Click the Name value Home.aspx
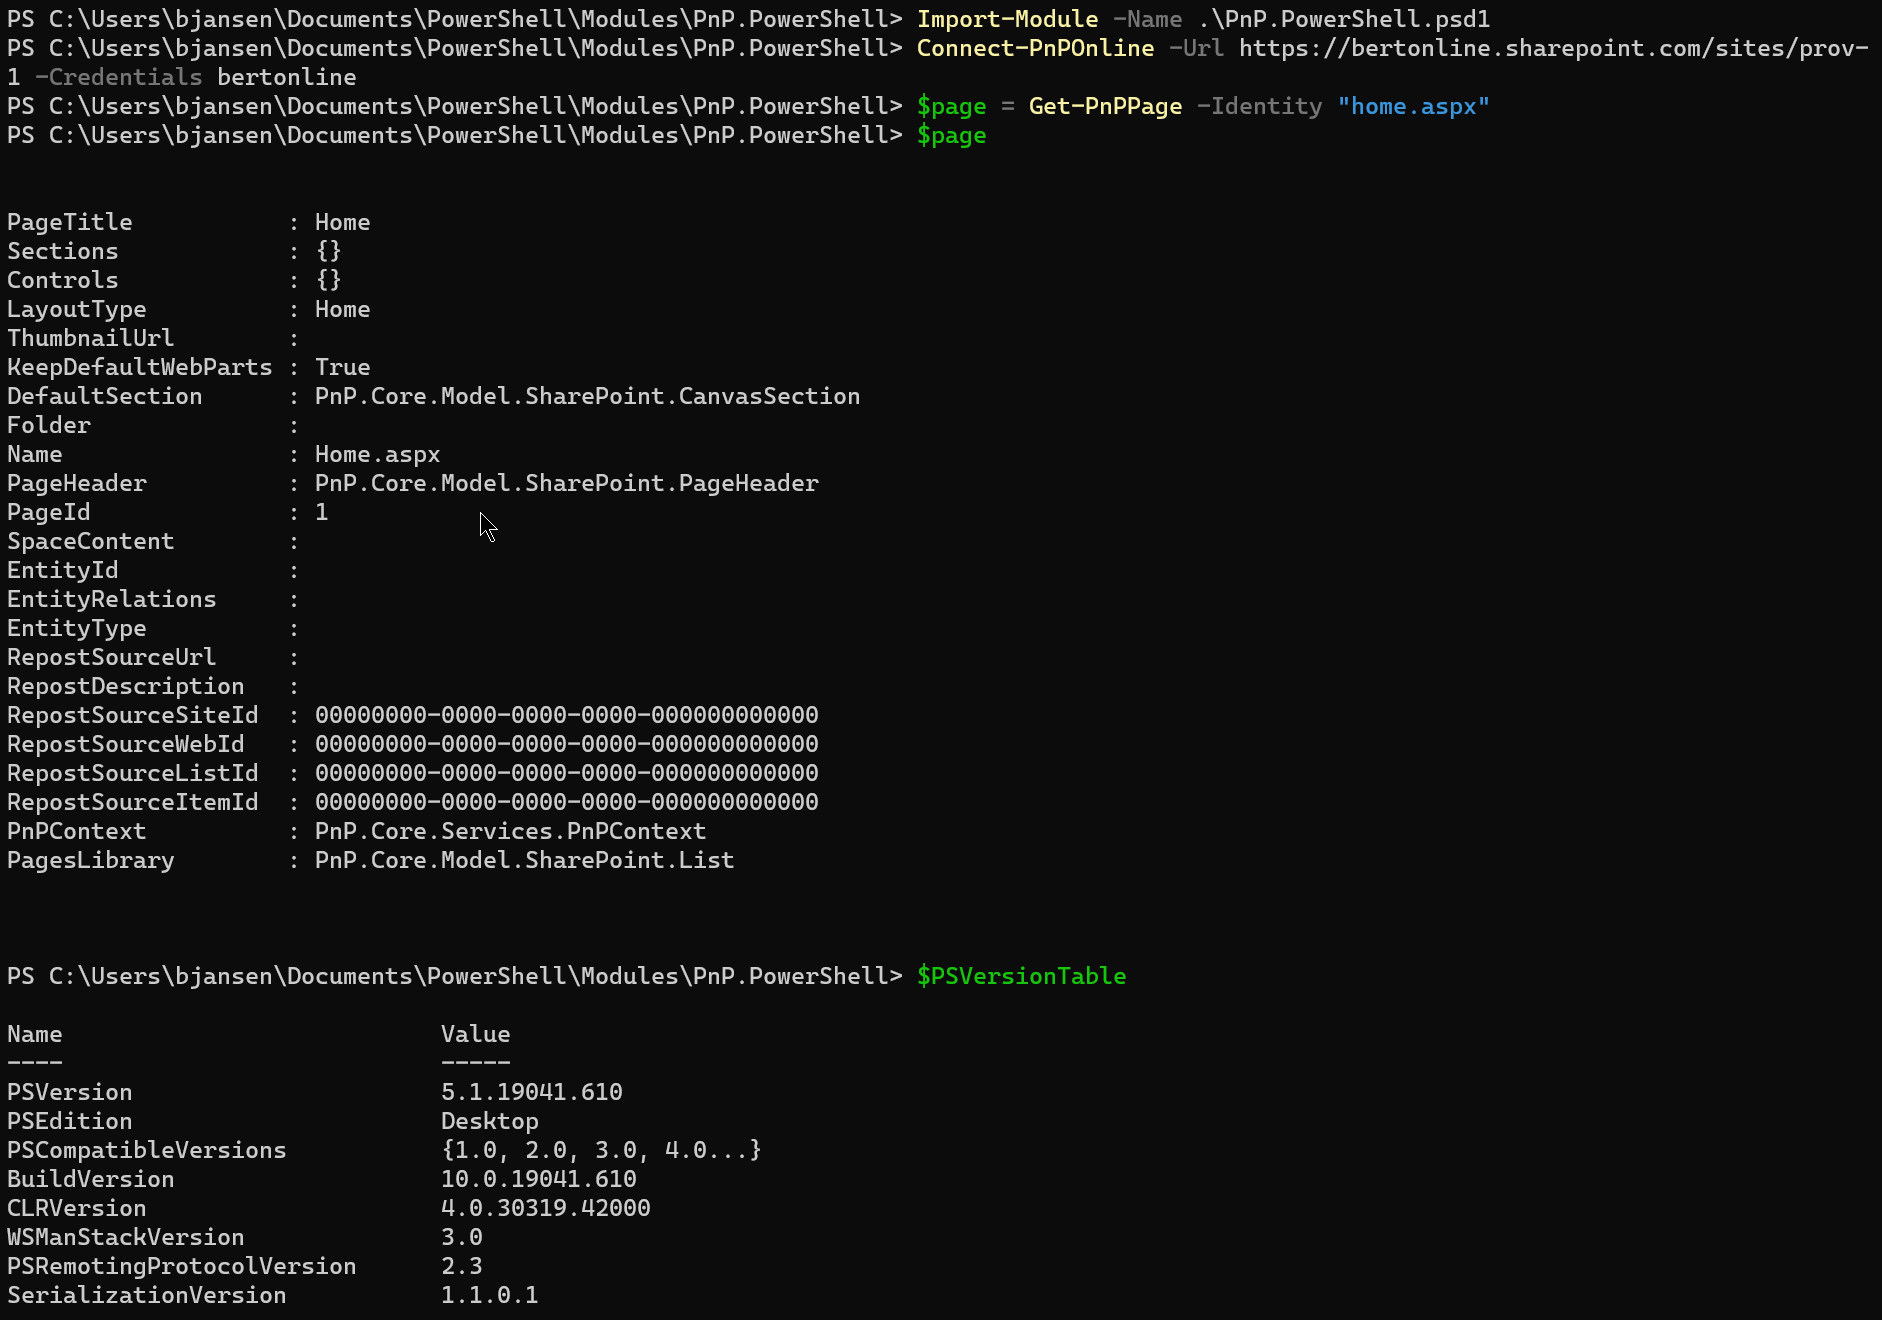This screenshot has height=1320, width=1882. 376,454
